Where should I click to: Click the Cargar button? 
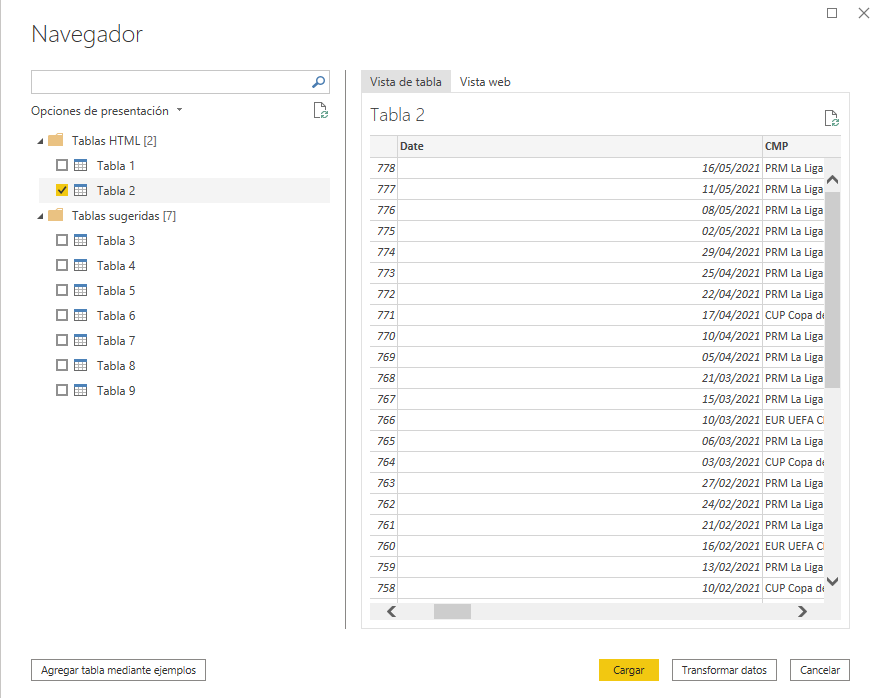(x=628, y=670)
